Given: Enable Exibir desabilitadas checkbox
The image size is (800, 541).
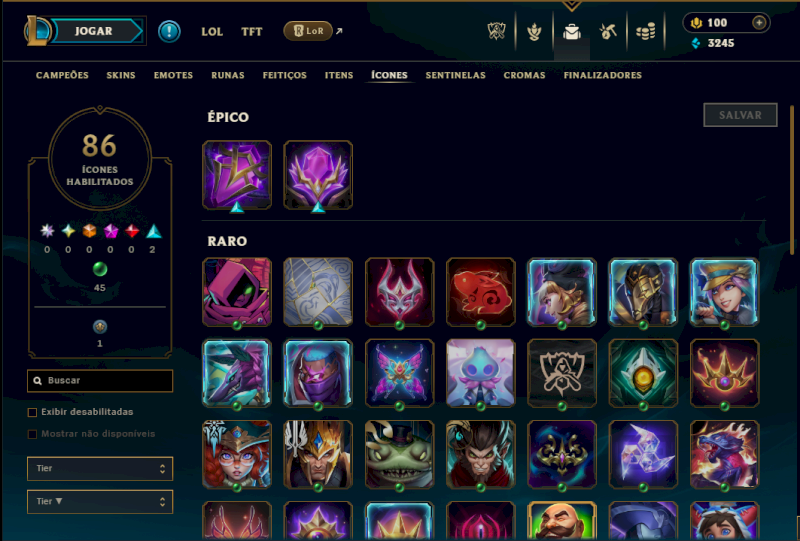Looking at the screenshot, I should [x=32, y=412].
